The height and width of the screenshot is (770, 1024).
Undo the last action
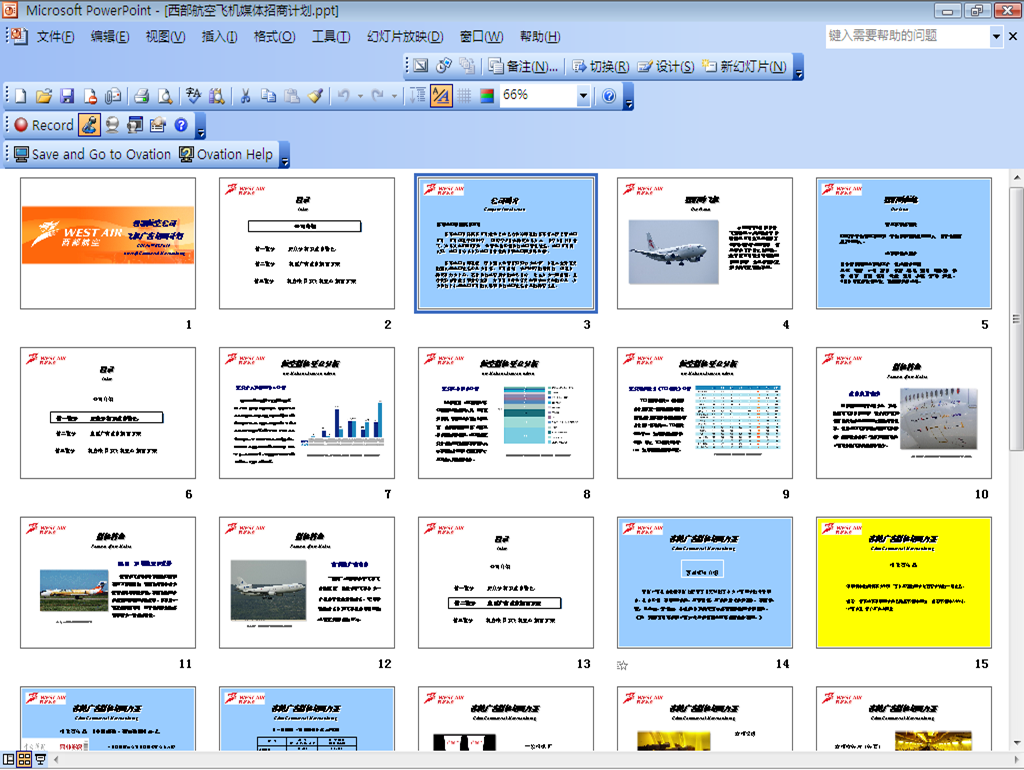(x=344, y=96)
